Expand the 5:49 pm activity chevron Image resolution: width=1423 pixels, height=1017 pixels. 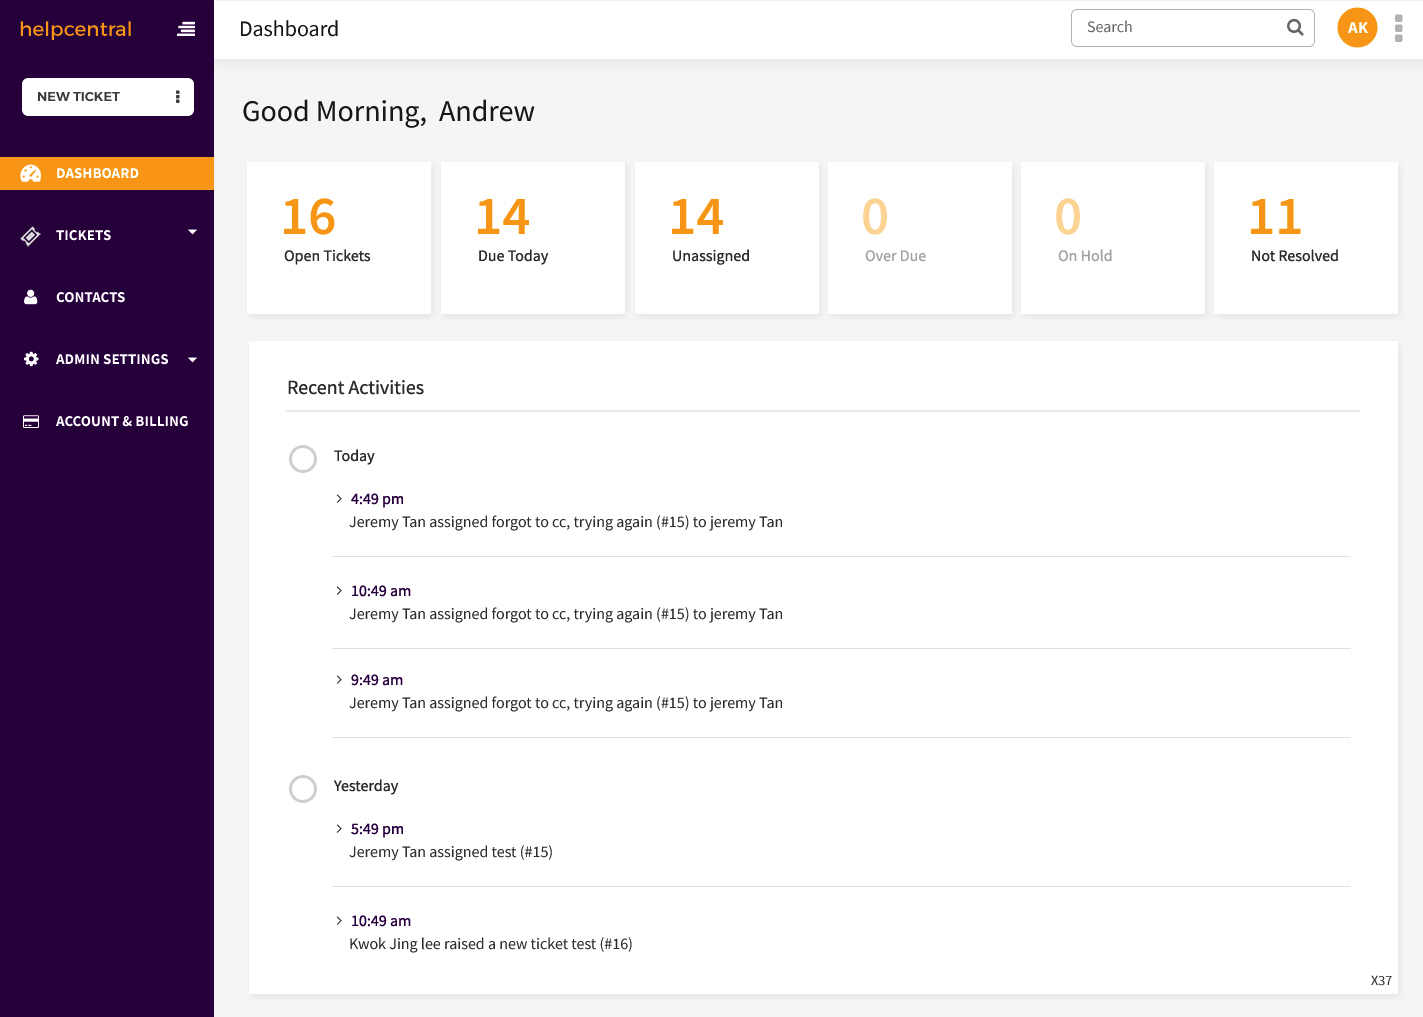(339, 829)
